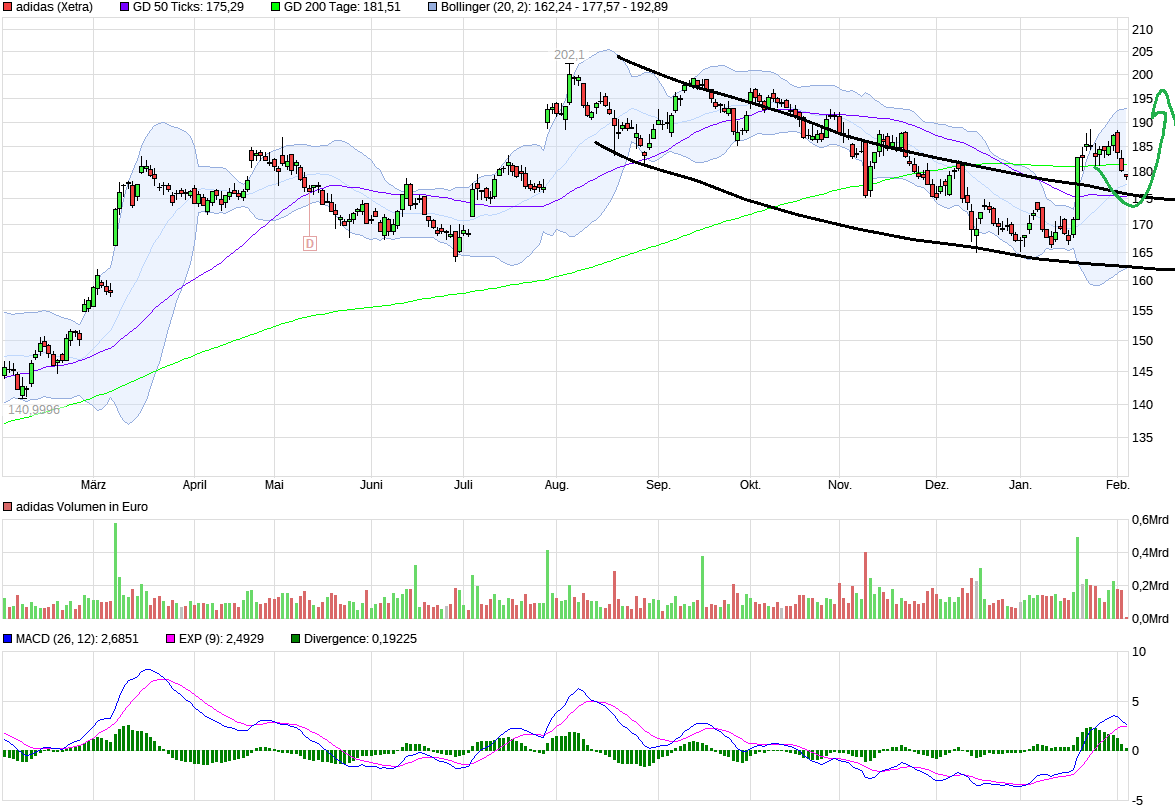Click the 145 price axis value
The image size is (1175, 812).
point(1143,372)
